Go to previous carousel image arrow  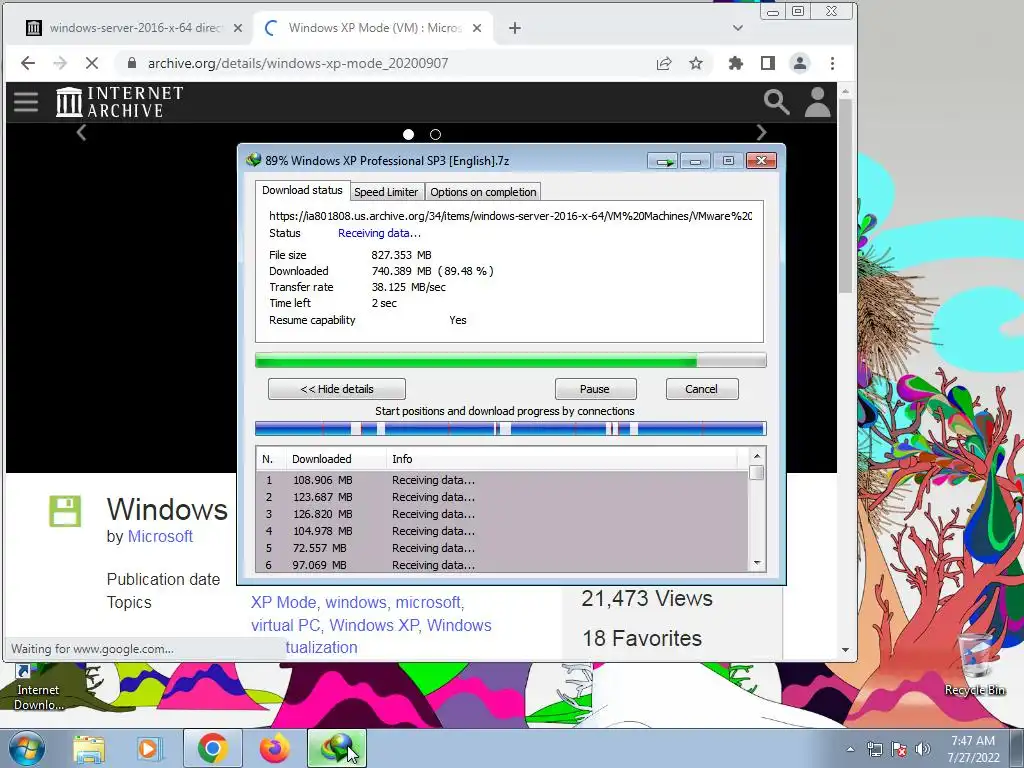(81, 133)
